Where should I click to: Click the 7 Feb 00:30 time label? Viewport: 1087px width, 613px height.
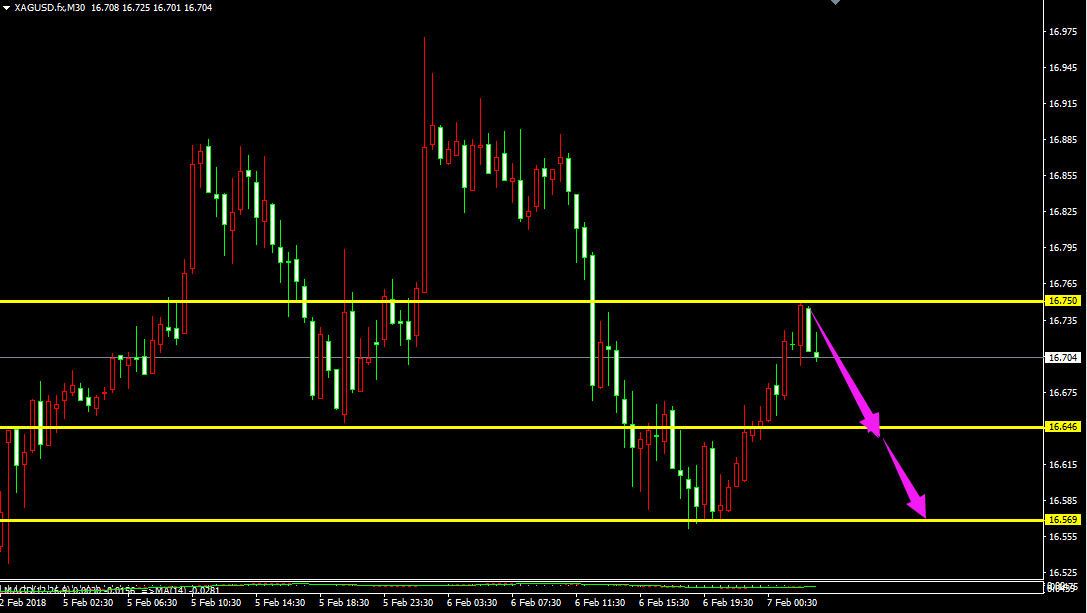pyautogui.click(x=794, y=603)
